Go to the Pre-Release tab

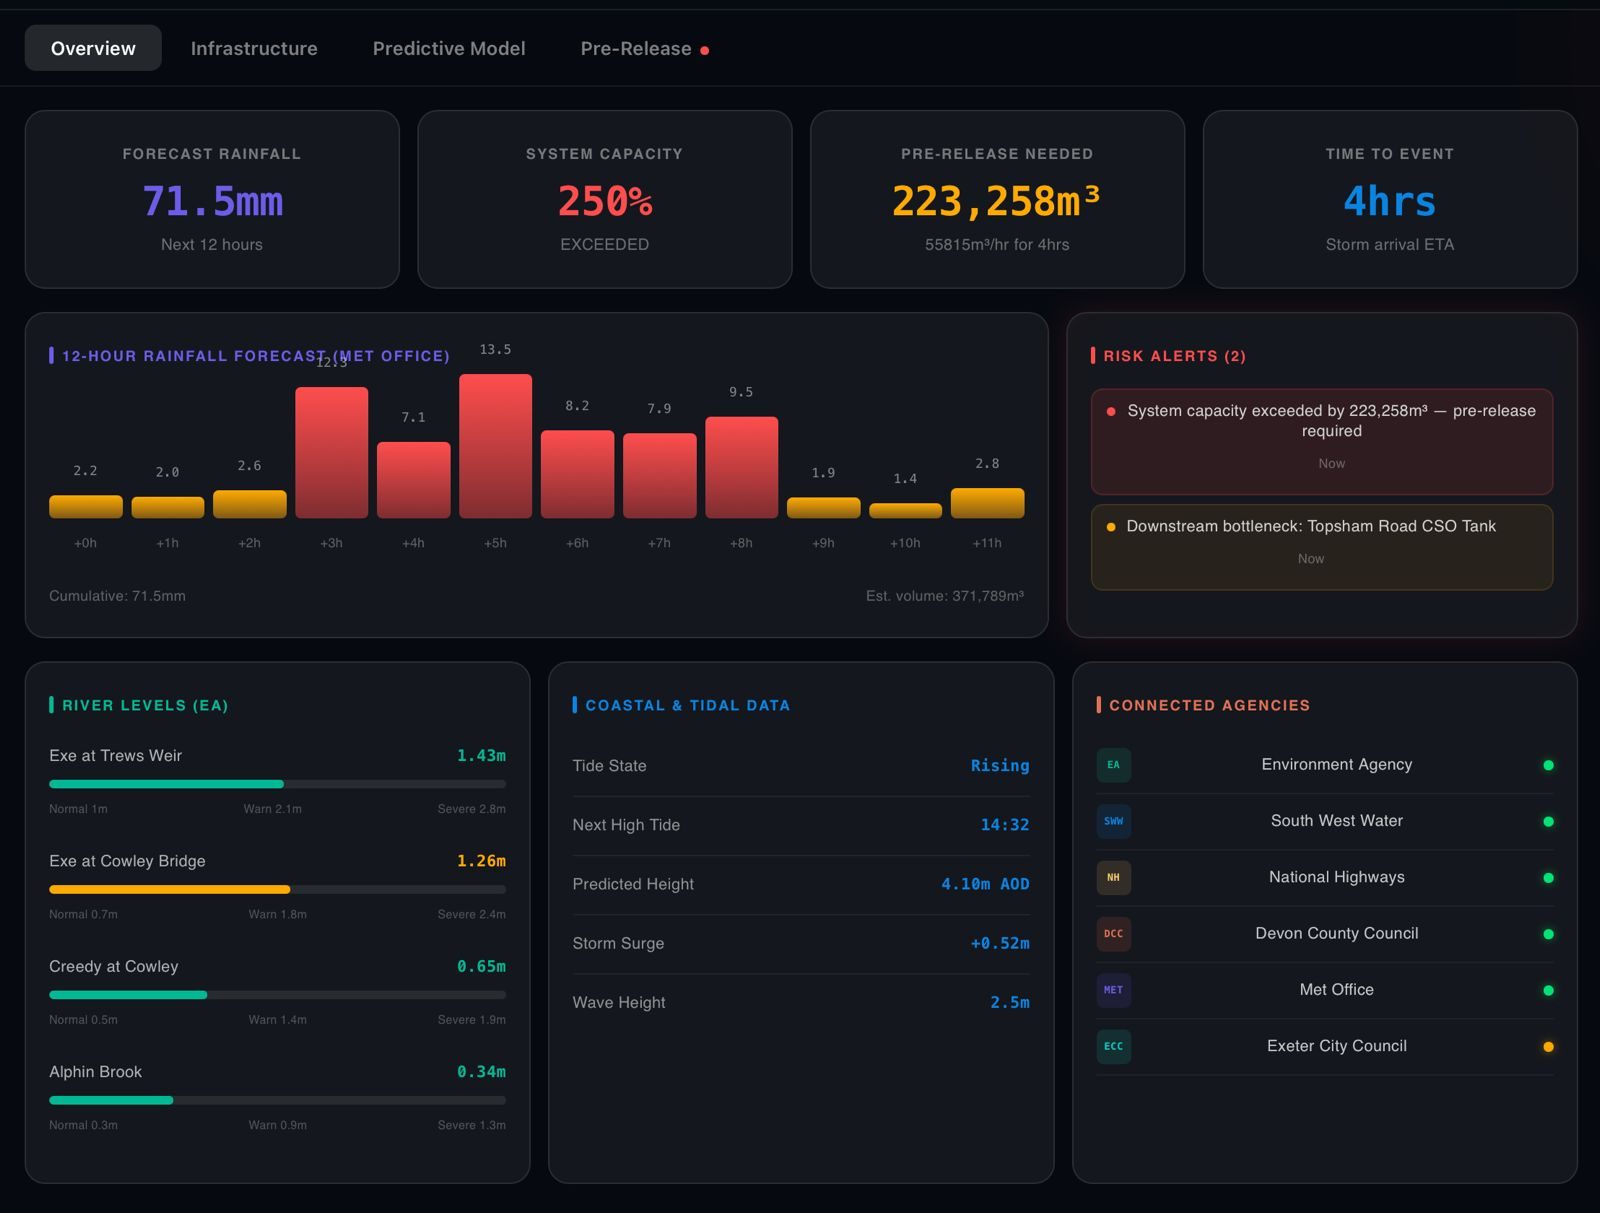click(x=645, y=48)
